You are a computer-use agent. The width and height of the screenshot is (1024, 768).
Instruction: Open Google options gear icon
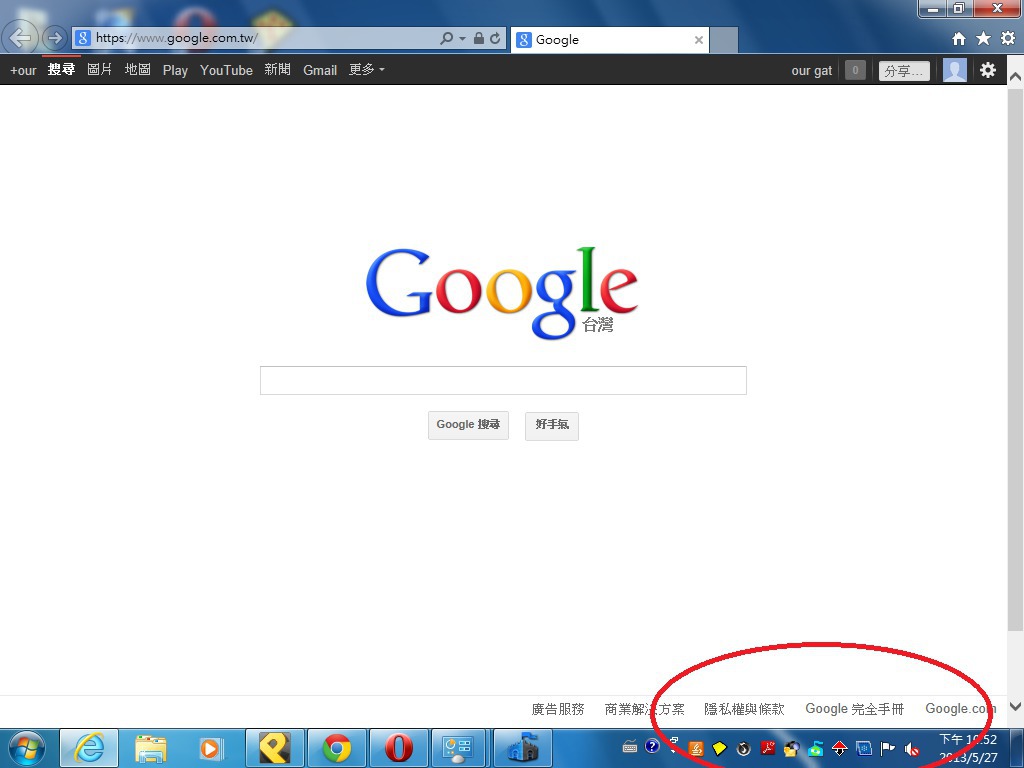coord(988,70)
